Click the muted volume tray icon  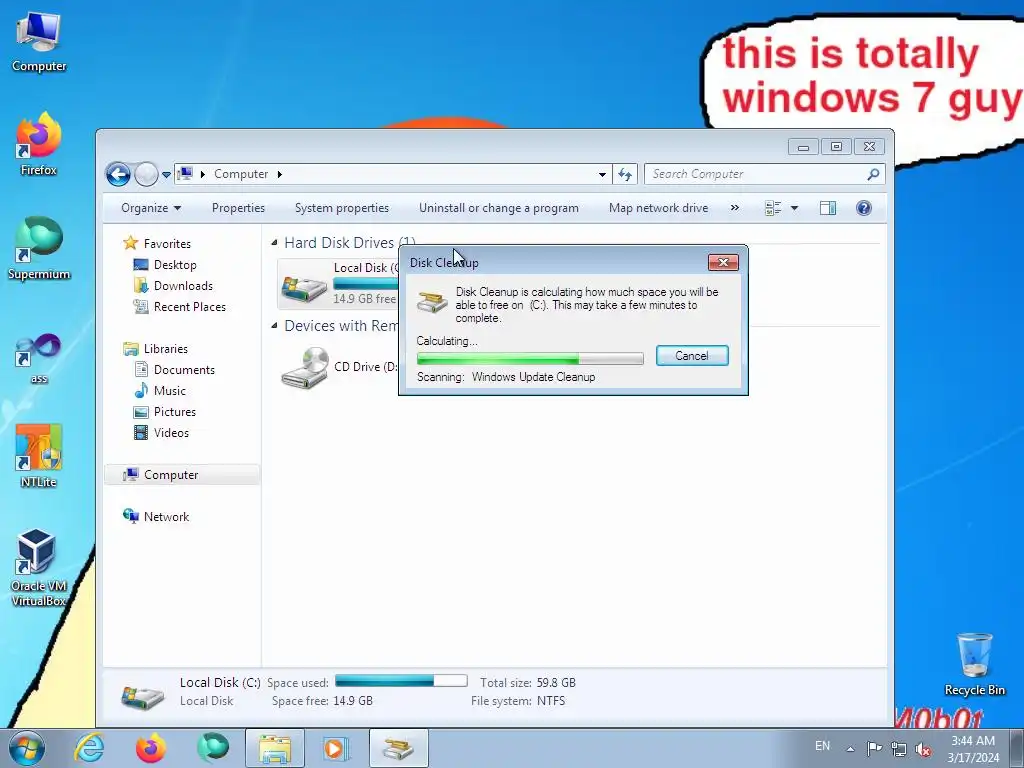click(923, 749)
